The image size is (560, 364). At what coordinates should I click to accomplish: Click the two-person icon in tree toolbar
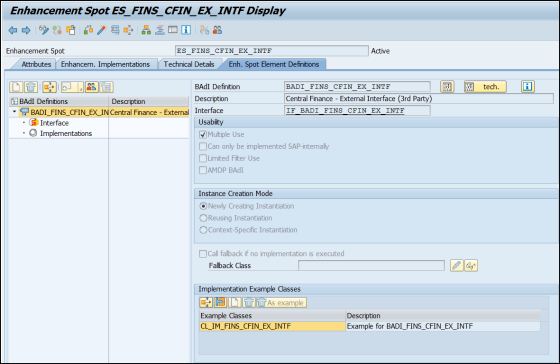[x=92, y=87]
